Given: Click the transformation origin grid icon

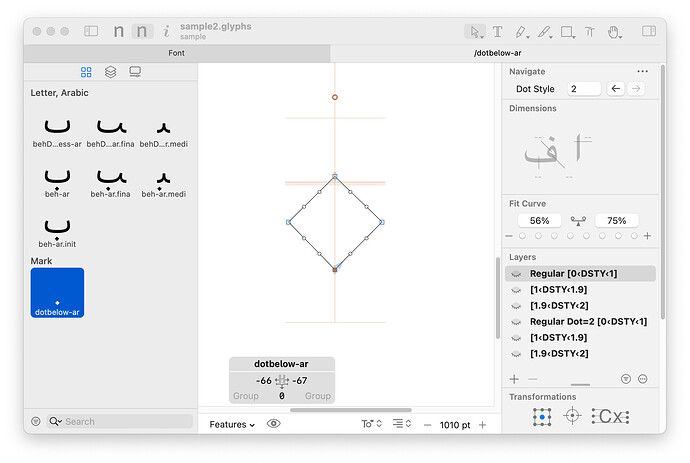Looking at the screenshot, I should (x=542, y=416).
